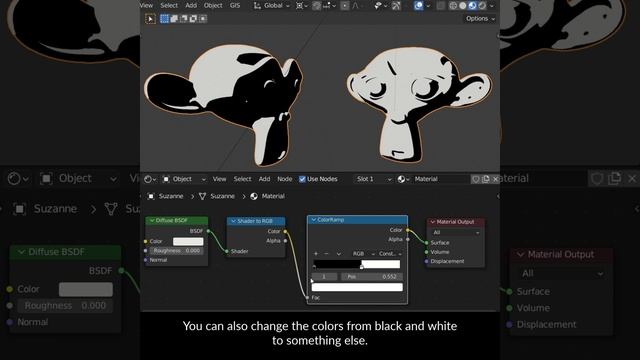The image size is (640, 360).
Task: Open Material Output All target dropdown
Action: 456,233
